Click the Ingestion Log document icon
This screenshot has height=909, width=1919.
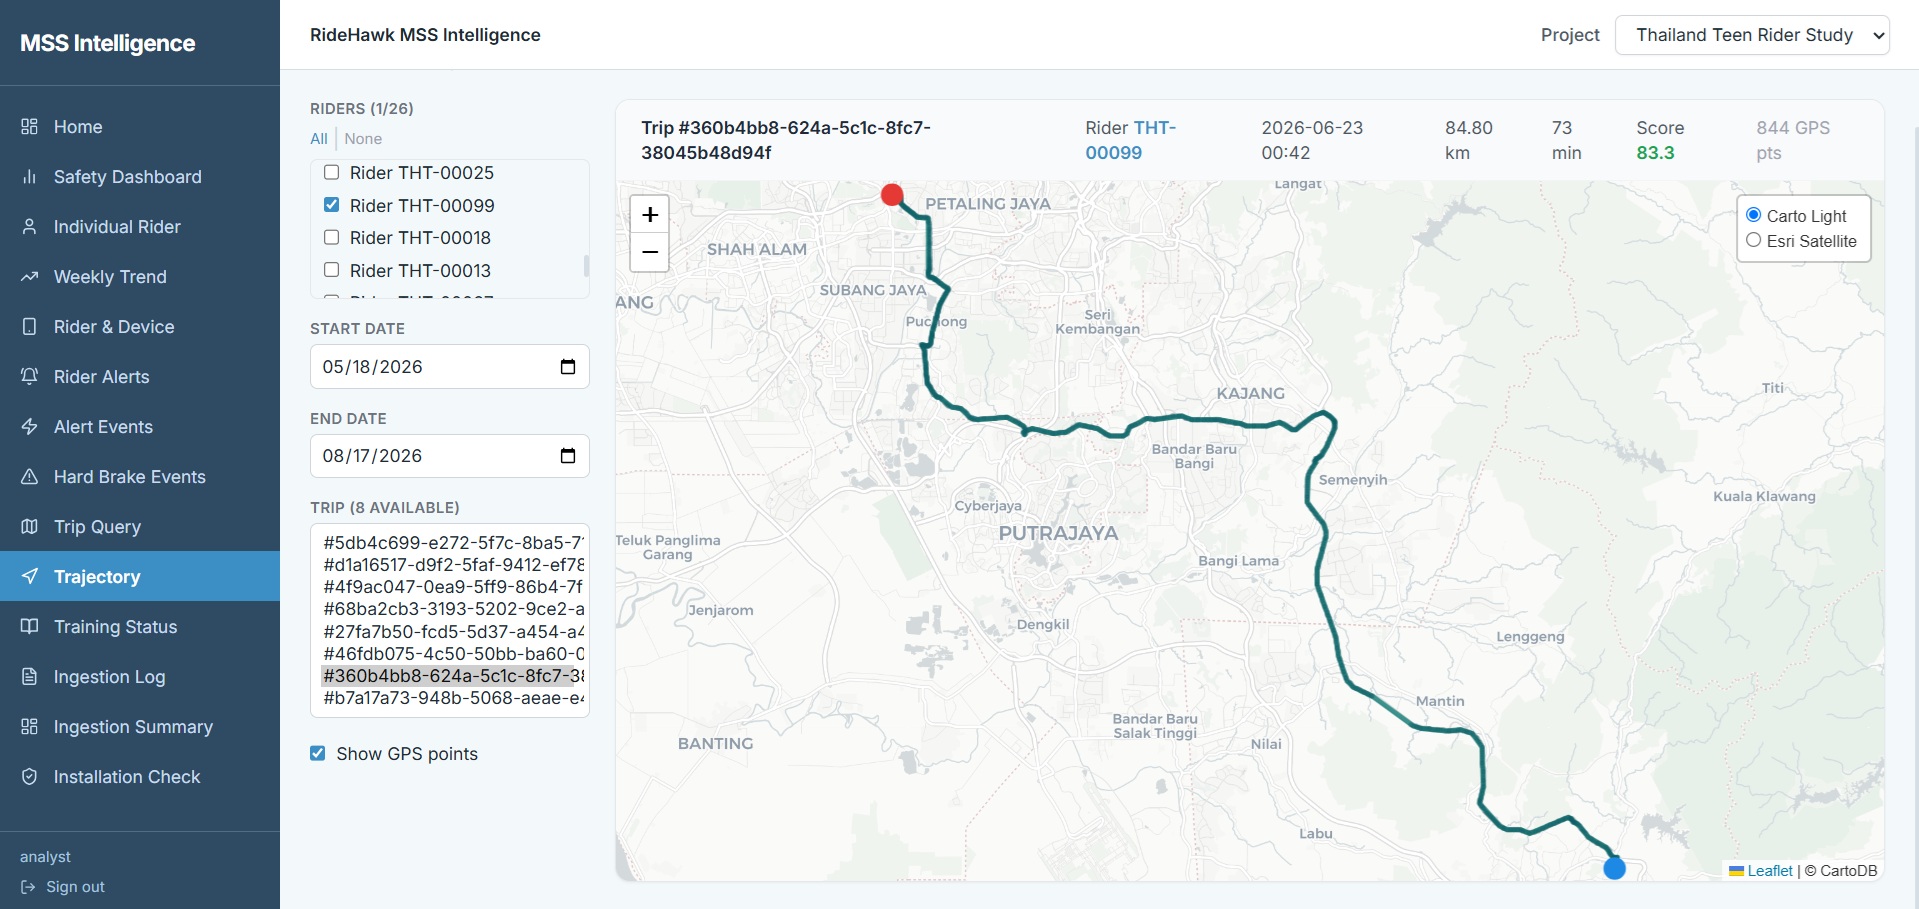coord(29,677)
